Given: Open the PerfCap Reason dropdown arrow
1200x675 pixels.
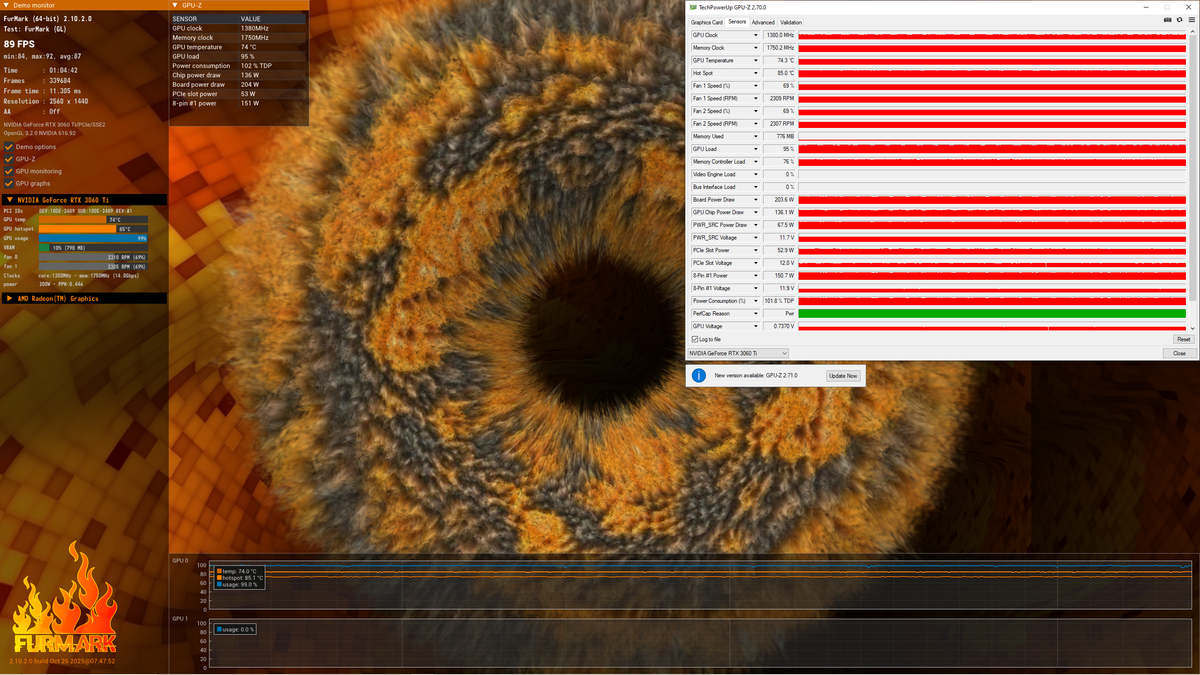Looking at the screenshot, I should pos(756,313).
